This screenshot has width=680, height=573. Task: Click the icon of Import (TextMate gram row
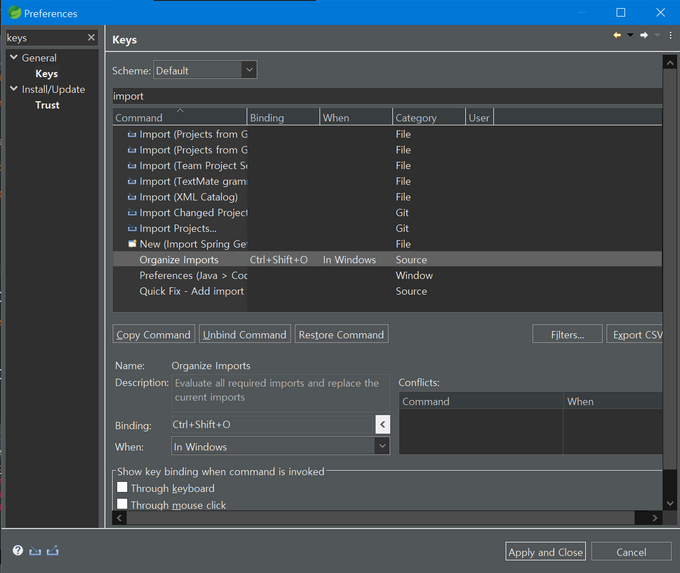coord(132,181)
